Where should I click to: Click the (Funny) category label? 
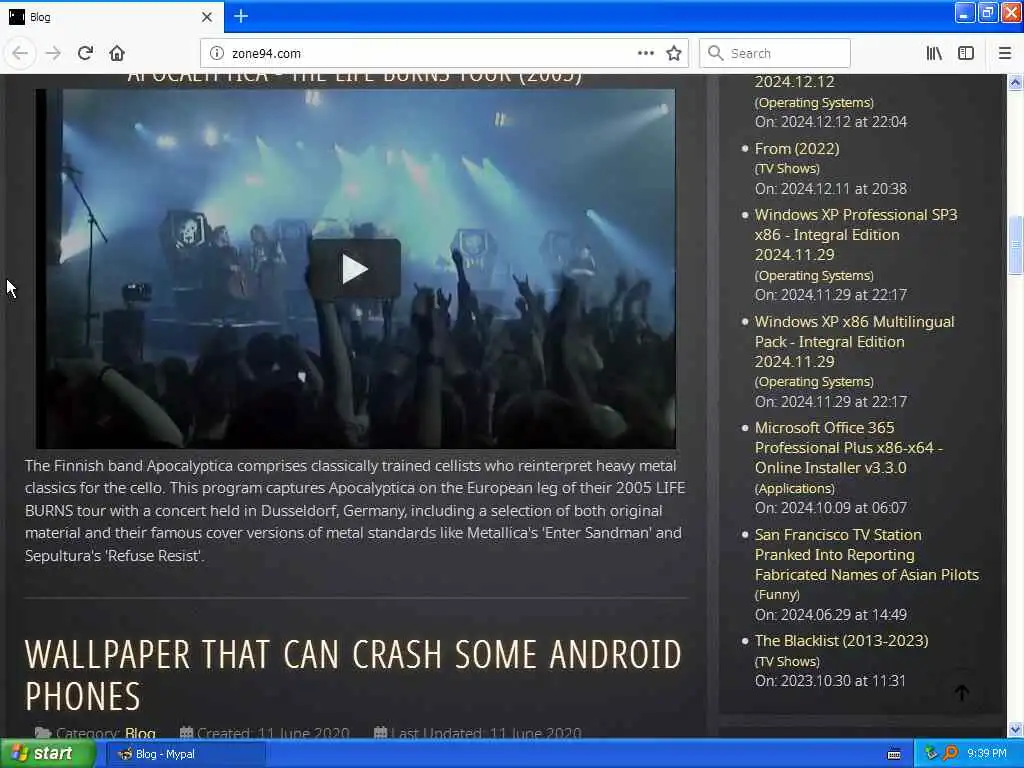tap(777, 595)
